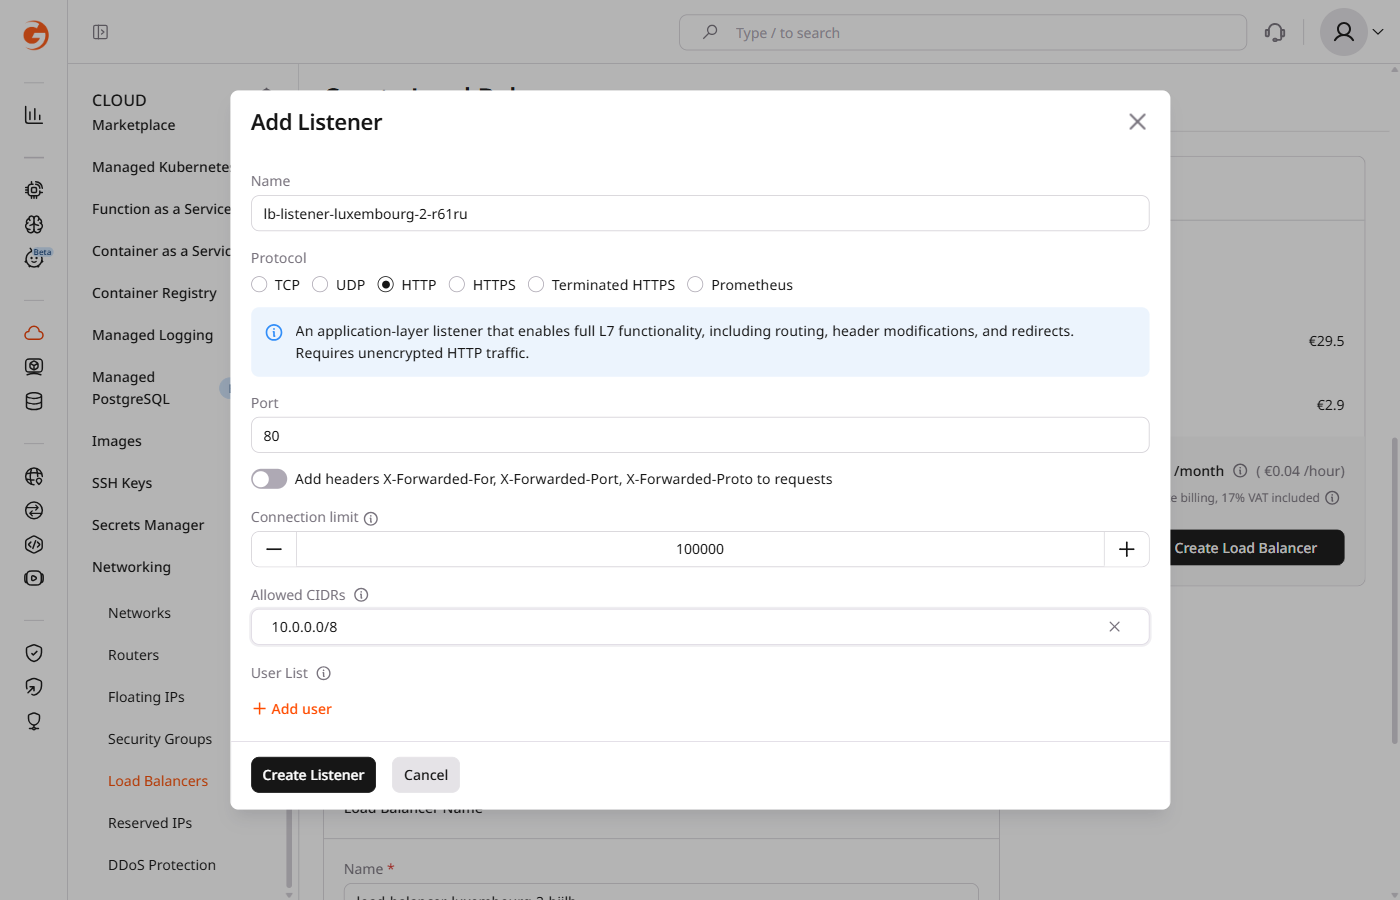Open Secrets Manager menu item

[148, 525]
